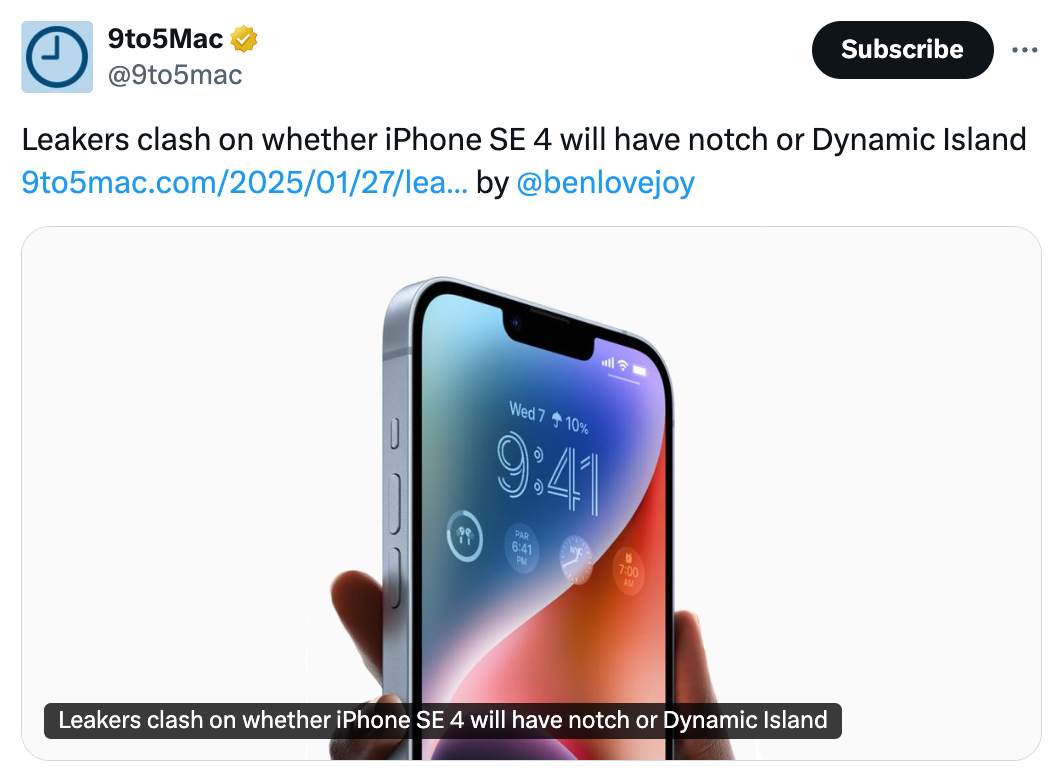Image resolution: width=1050 pixels, height=772 pixels.
Task: Open the iPhone article preview image card
Action: [531, 493]
